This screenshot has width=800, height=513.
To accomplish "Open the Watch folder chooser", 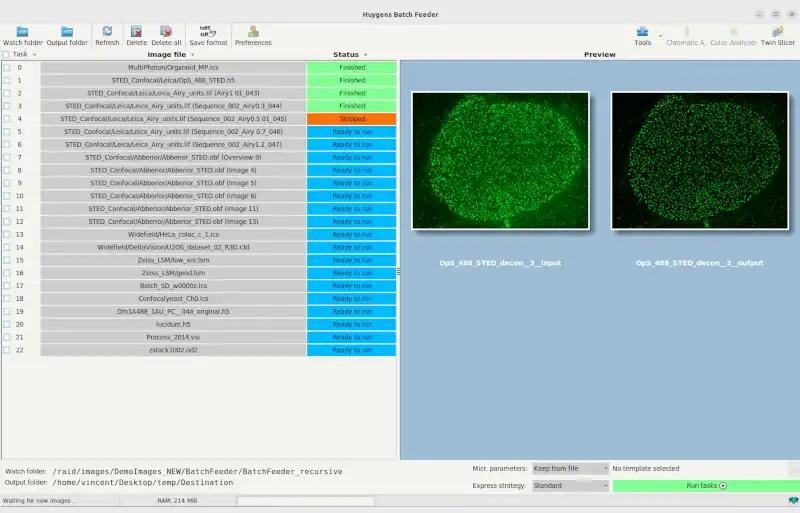I will [x=22, y=36].
